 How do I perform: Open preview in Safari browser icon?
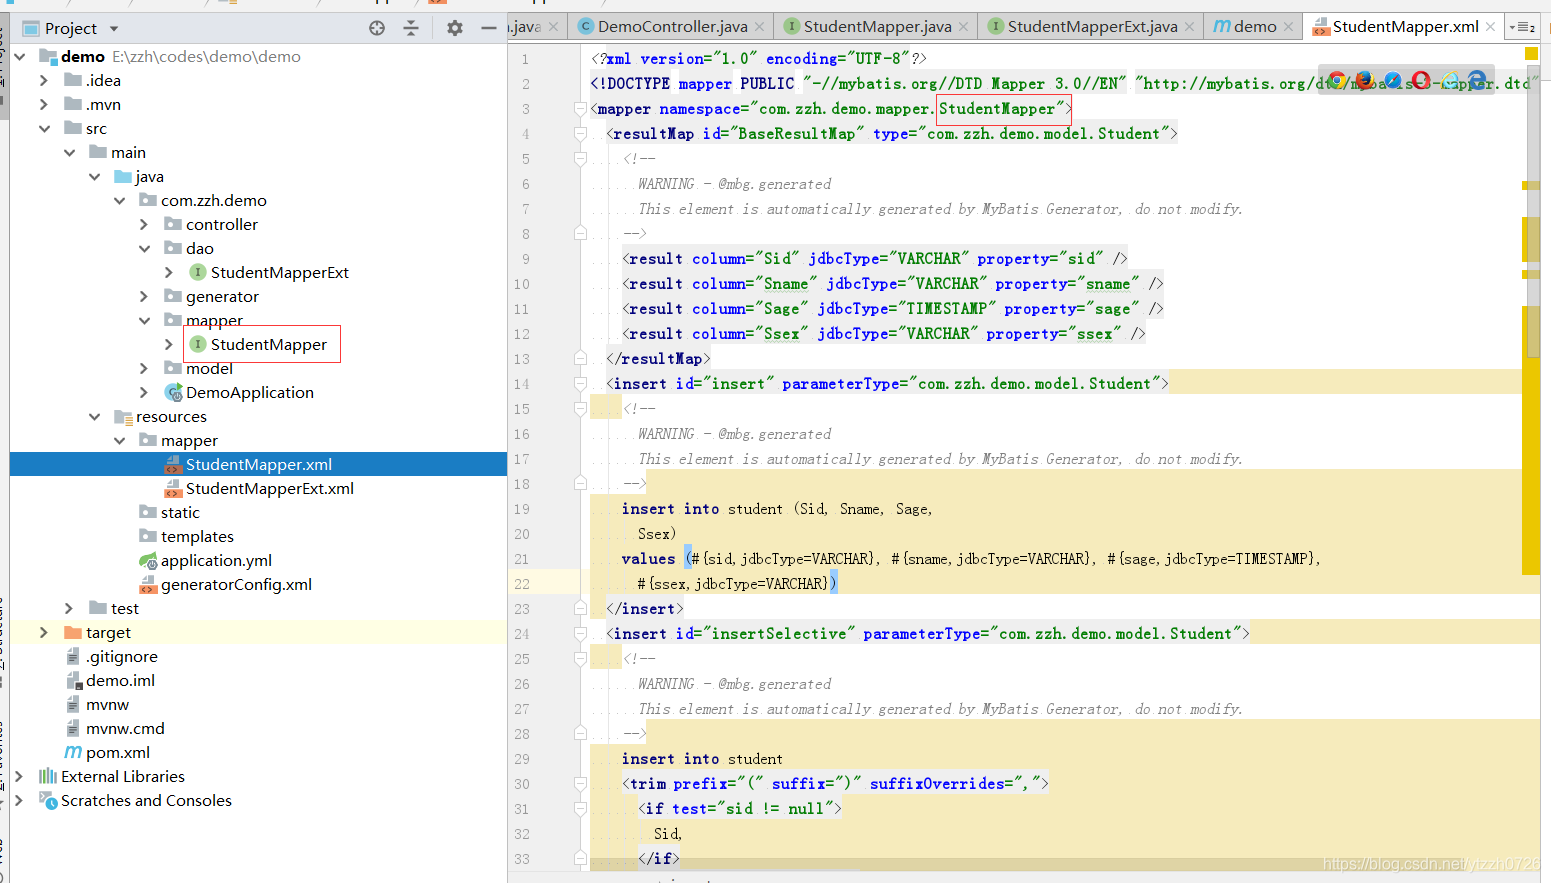click(1393, 80)
